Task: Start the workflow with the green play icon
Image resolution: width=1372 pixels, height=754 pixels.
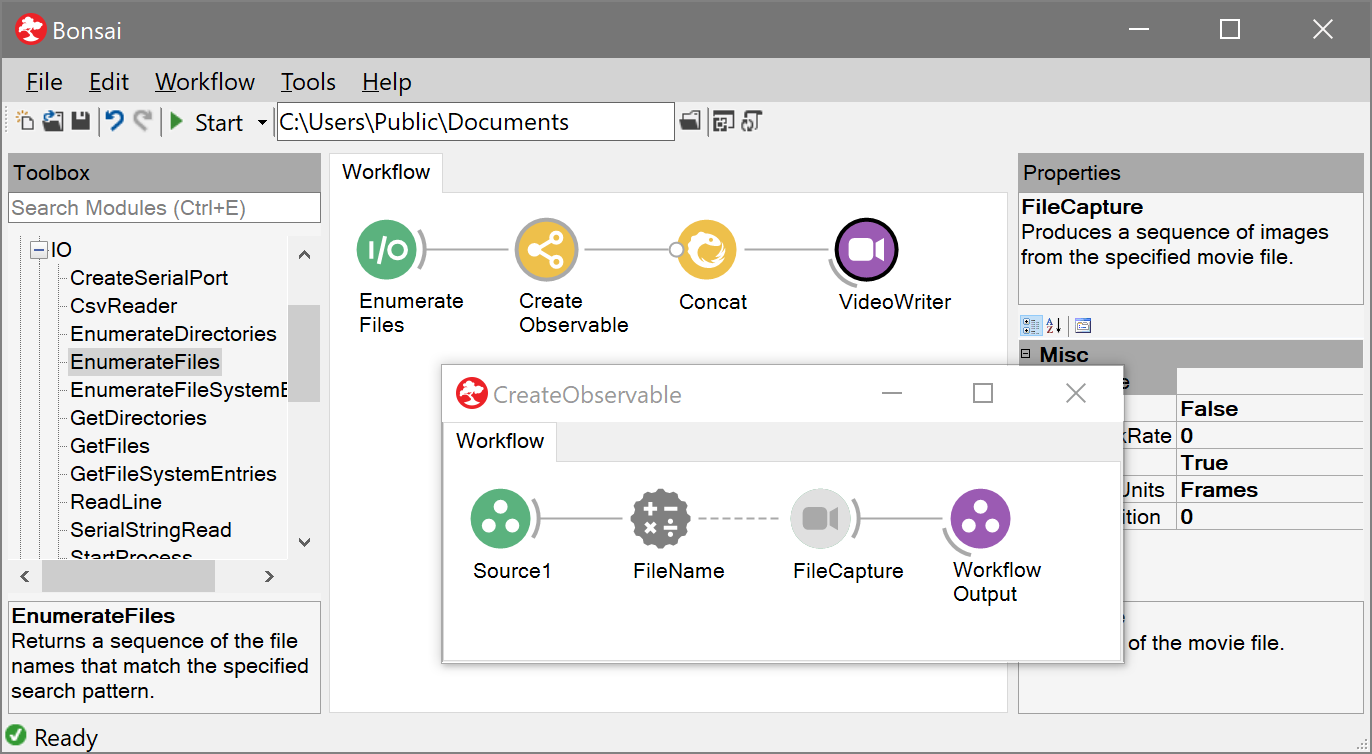Action: coord(177,122)
